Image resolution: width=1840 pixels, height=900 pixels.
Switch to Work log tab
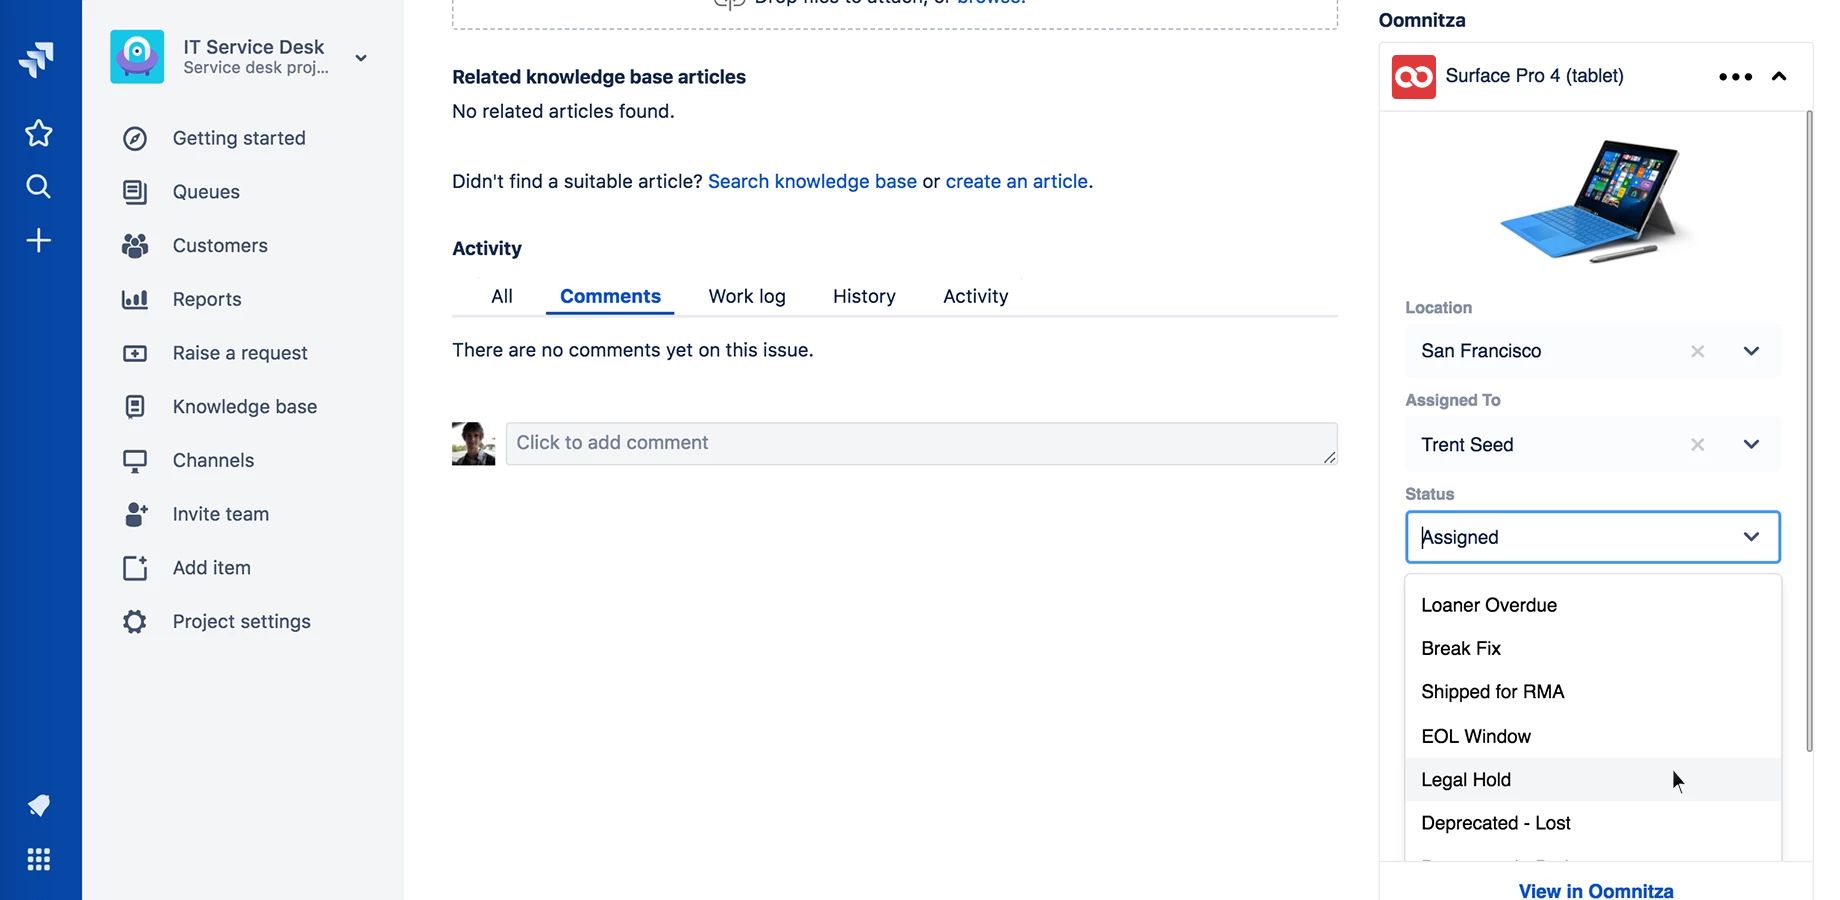pos(747,296)
